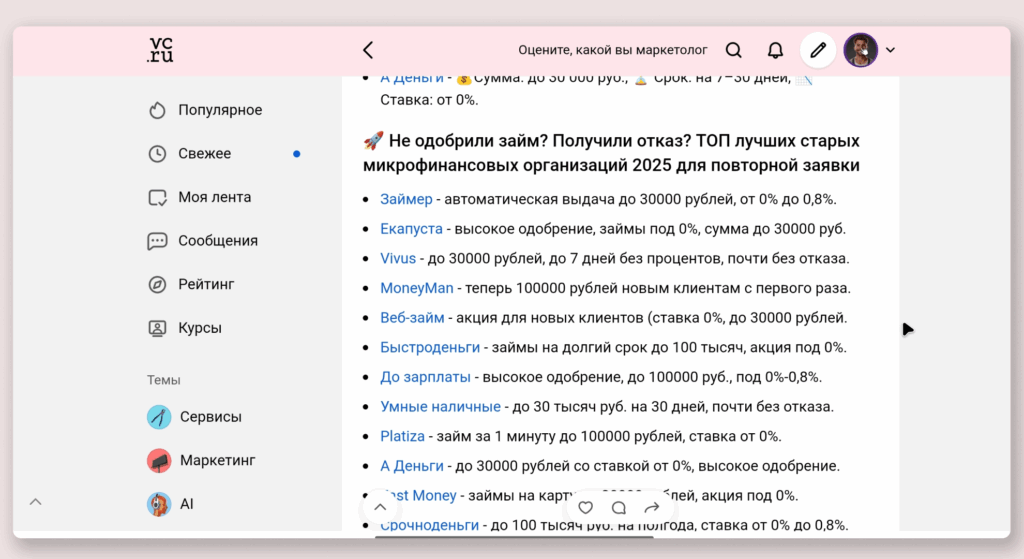Go back using the header arrow
1024x559 pixels.
[x=368, y=50]
